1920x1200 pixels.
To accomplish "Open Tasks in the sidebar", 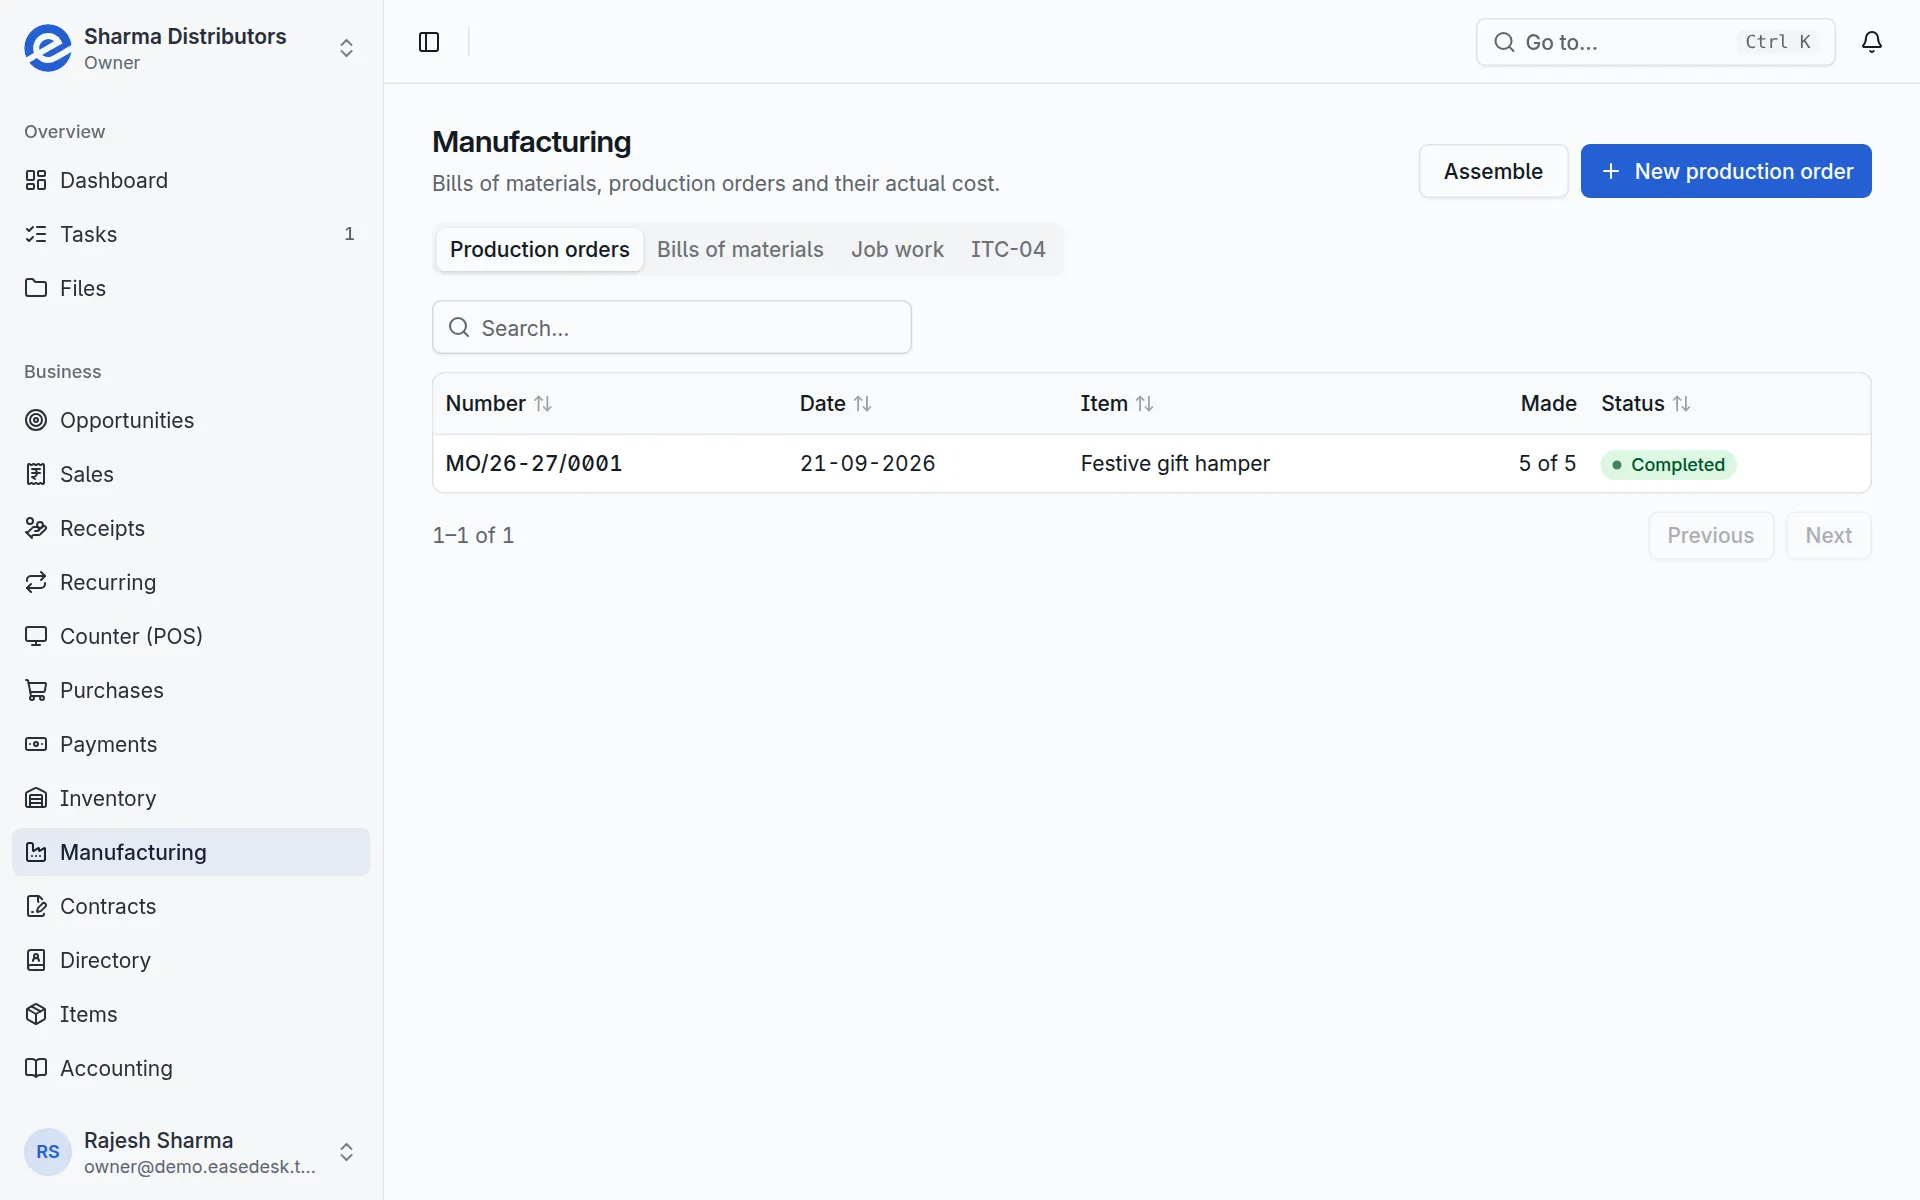I will point(191,234).
